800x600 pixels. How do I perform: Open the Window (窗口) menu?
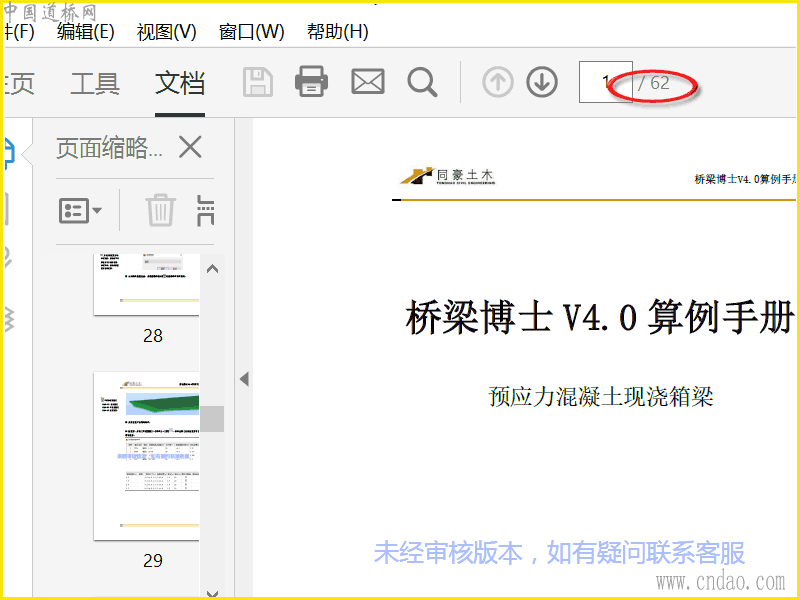pos(251,32)
